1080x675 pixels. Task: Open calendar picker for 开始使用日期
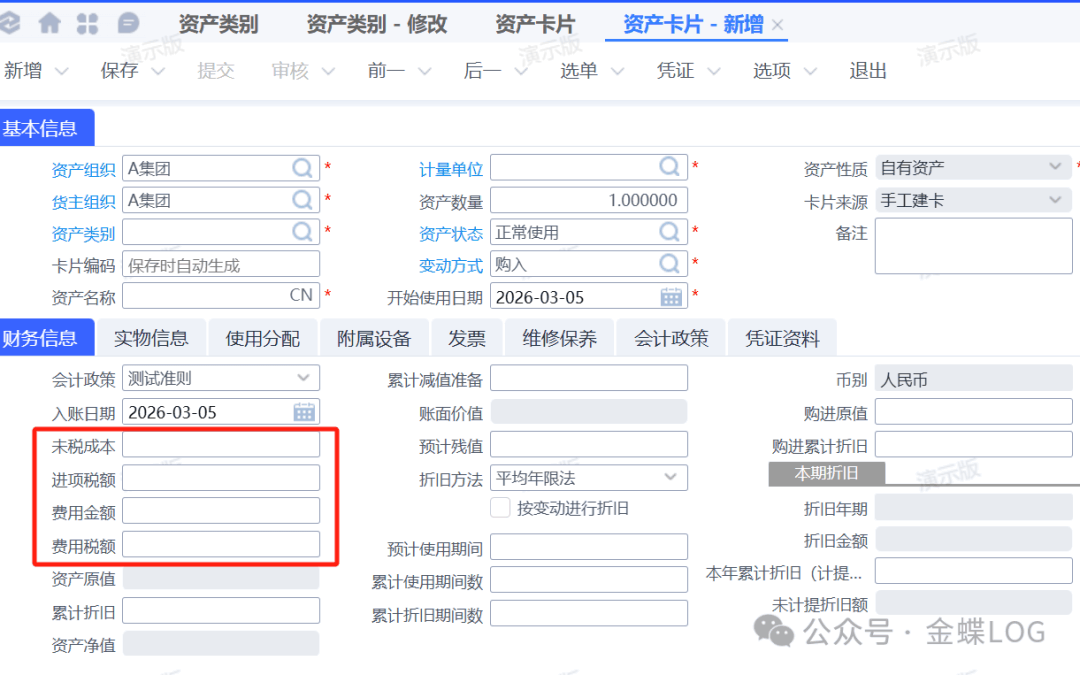point(671,297)
